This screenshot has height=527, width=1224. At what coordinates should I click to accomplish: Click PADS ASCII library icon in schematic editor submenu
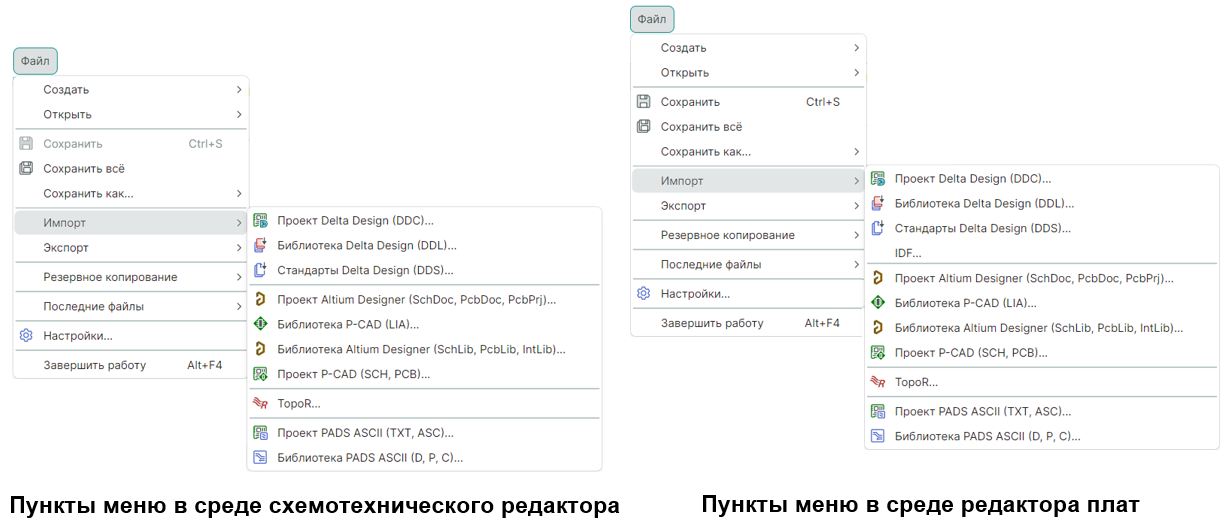tap(260, 458)
